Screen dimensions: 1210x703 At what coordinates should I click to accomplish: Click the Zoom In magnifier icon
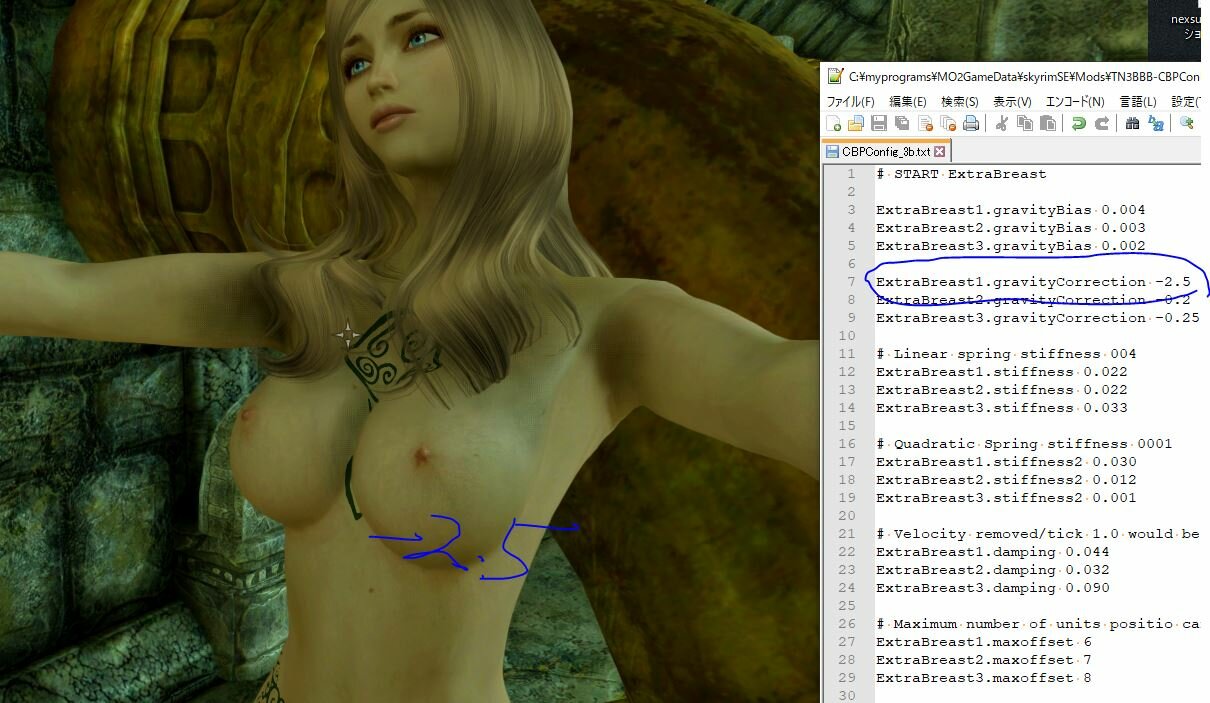(x=1186, y=124)
